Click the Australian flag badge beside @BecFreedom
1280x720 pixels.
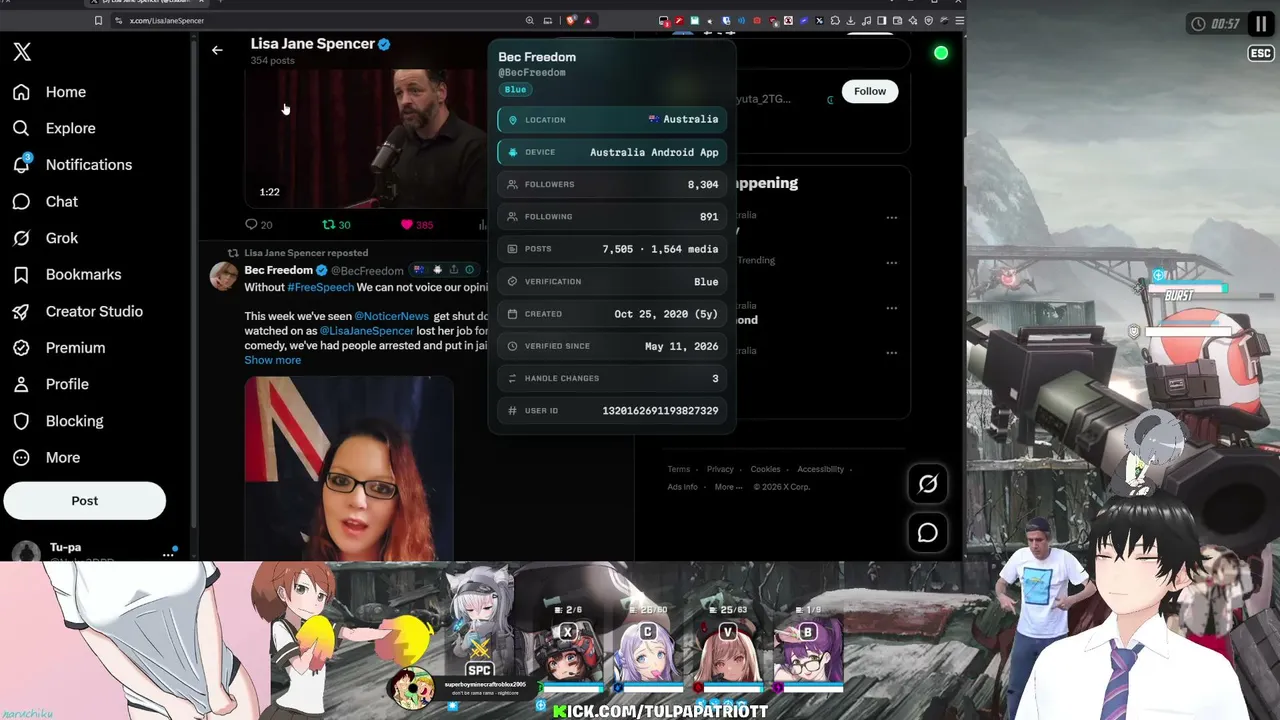tap(420, 270)
